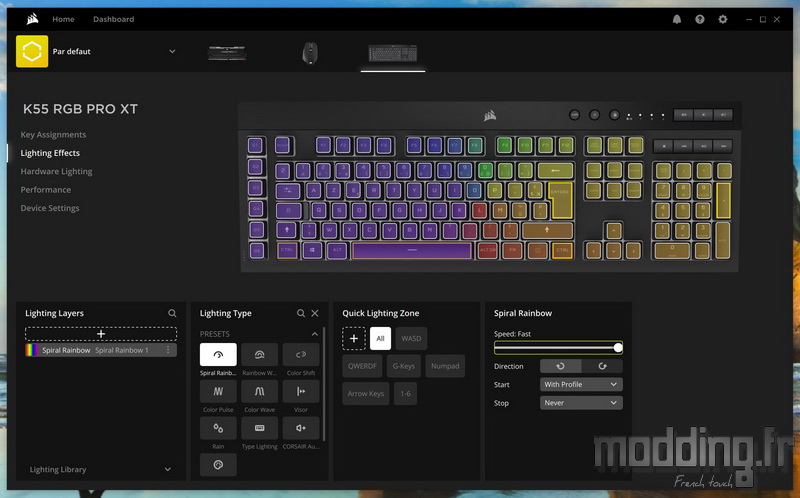Select the mouse device thumbnail
This screenshot has width=800, height=498.
310,53
